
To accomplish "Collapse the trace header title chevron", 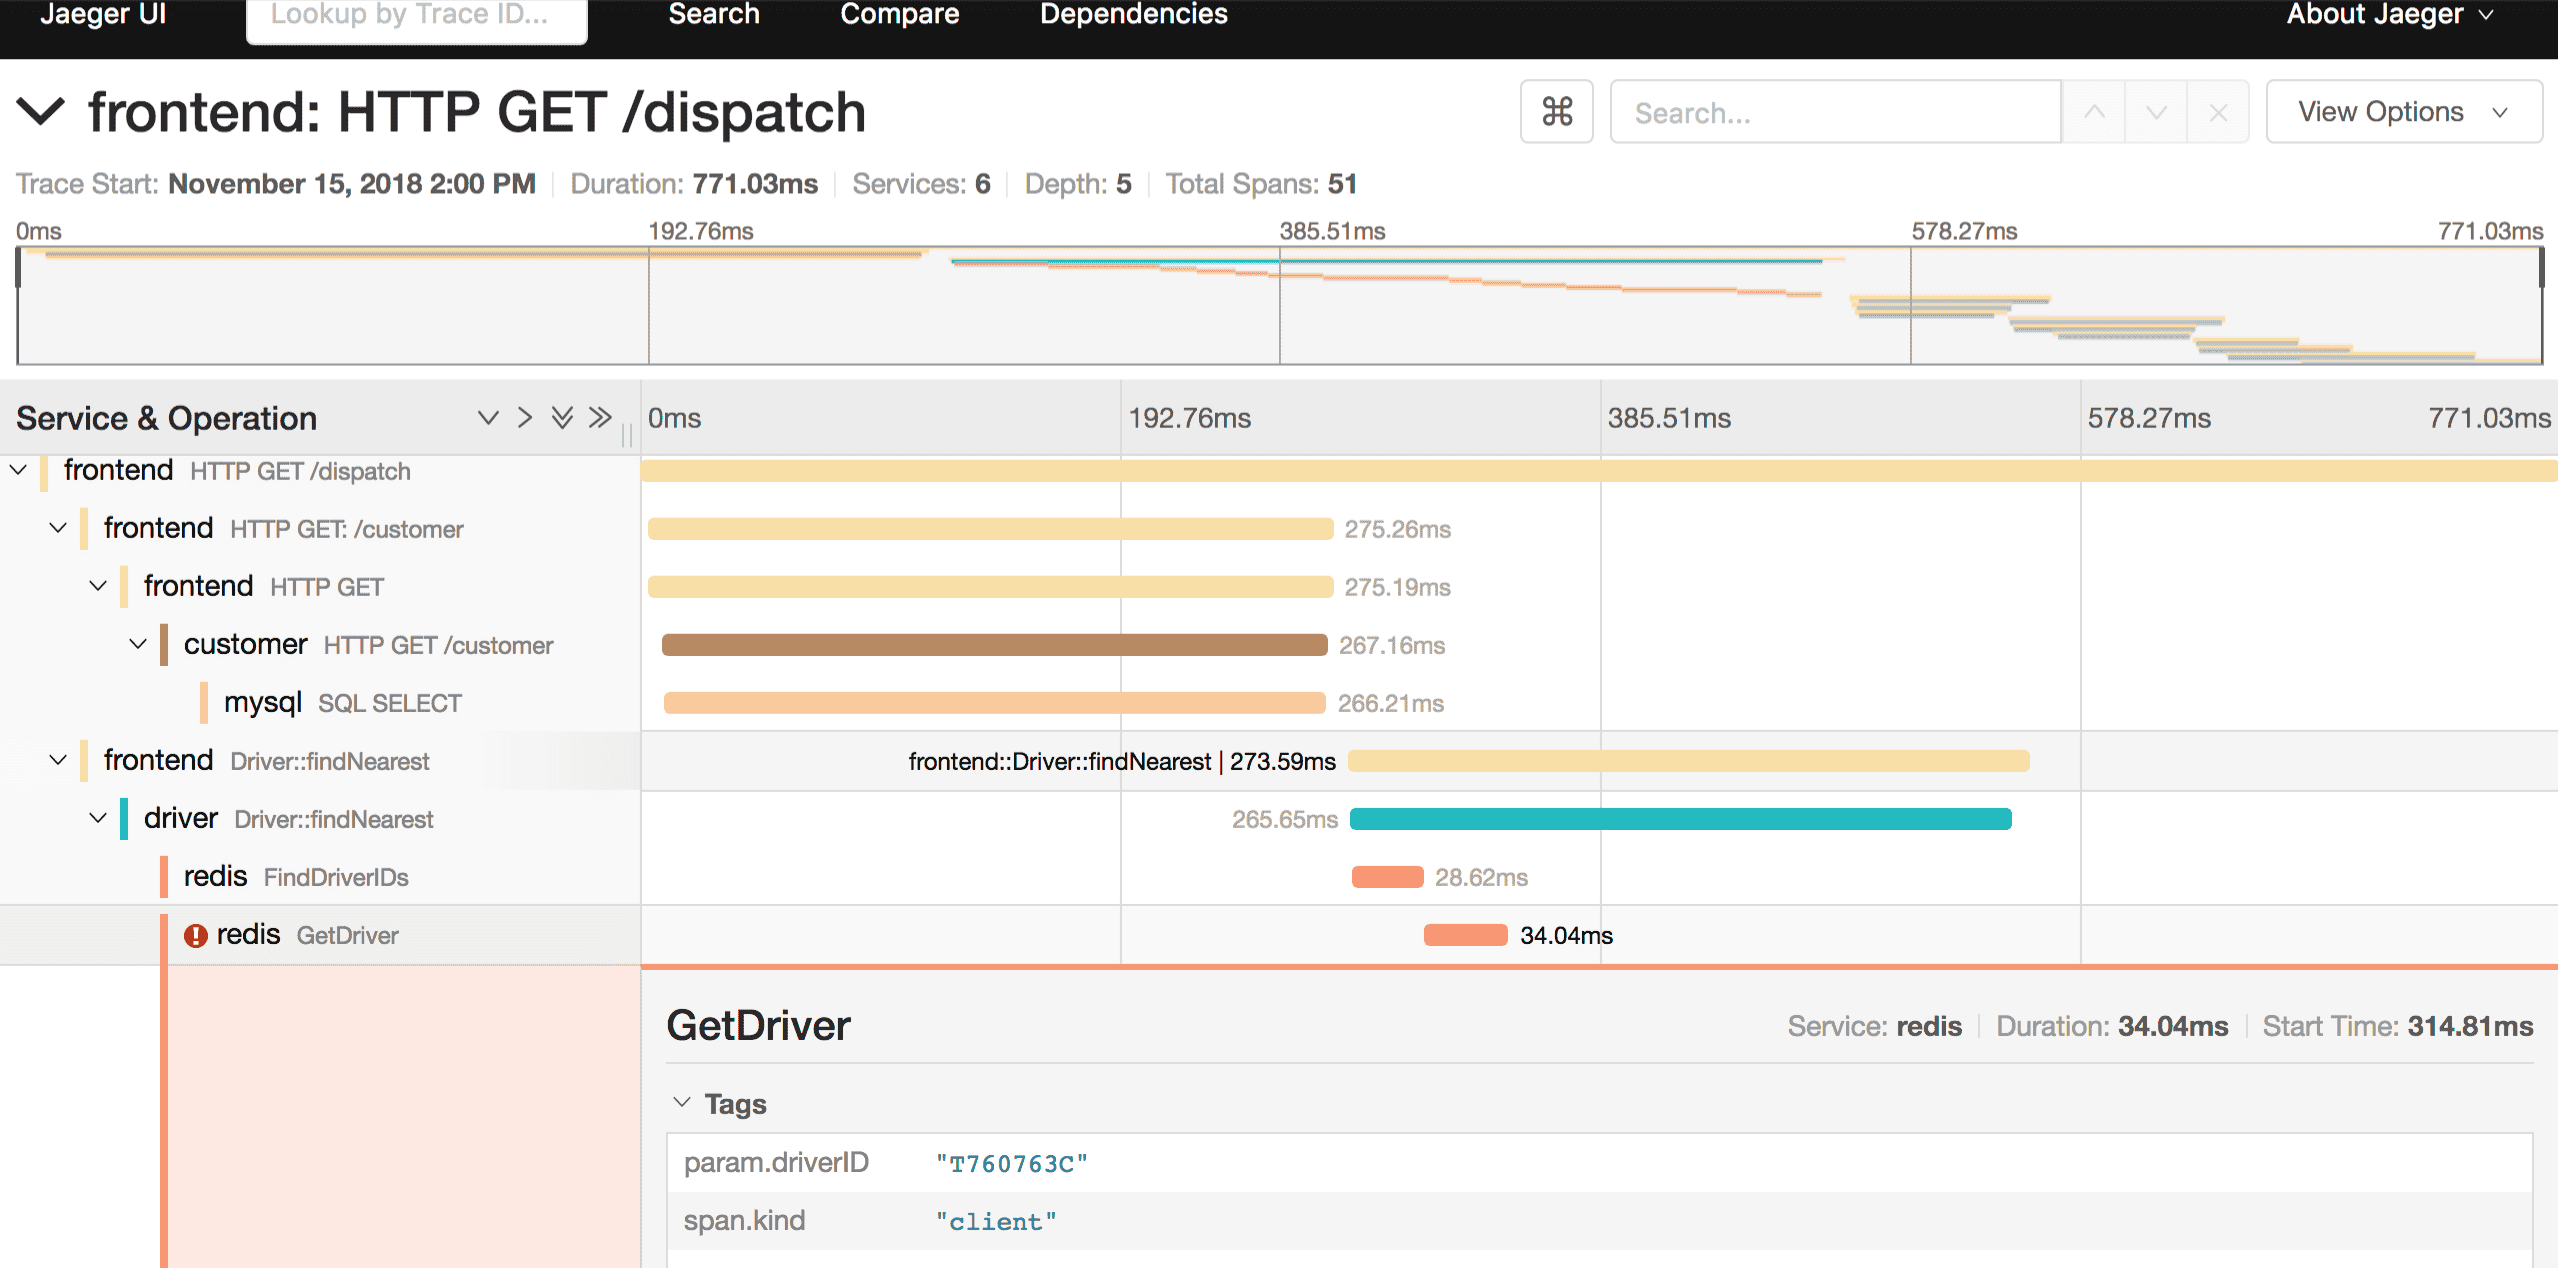I will pos(41,111).
